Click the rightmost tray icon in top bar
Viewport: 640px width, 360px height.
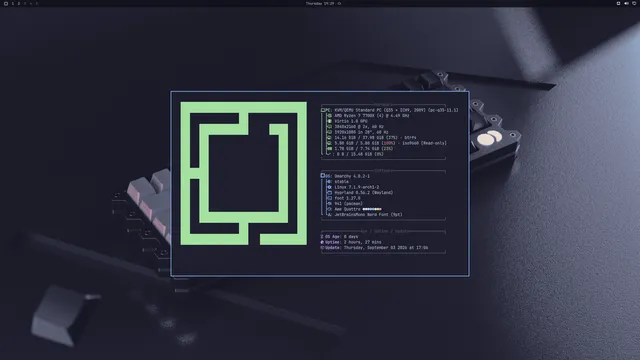click(634, 3)
